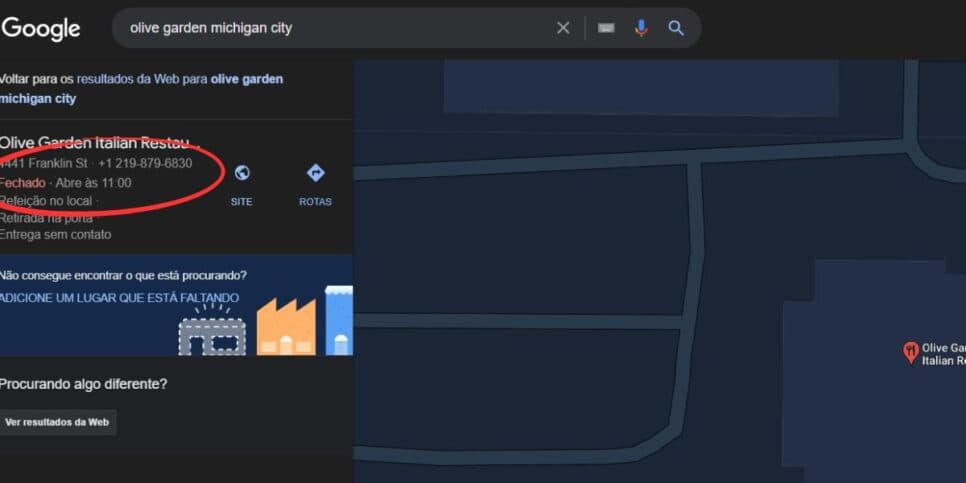Click the ROTAS label under the arrow

coord(315,202)
